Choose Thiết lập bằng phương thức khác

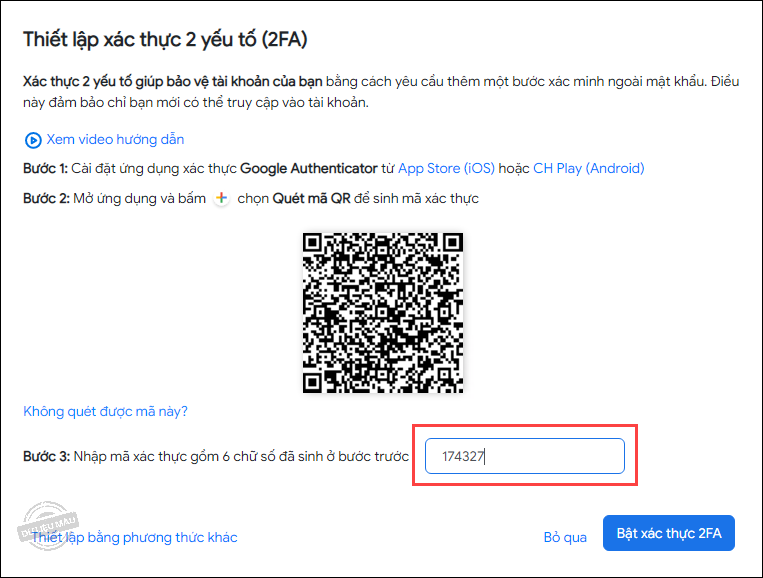coord(134,537)
